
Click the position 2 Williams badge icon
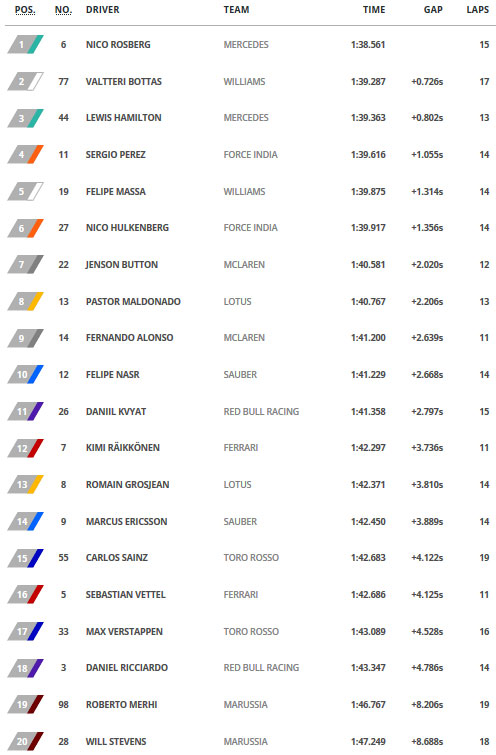[26, 81]
